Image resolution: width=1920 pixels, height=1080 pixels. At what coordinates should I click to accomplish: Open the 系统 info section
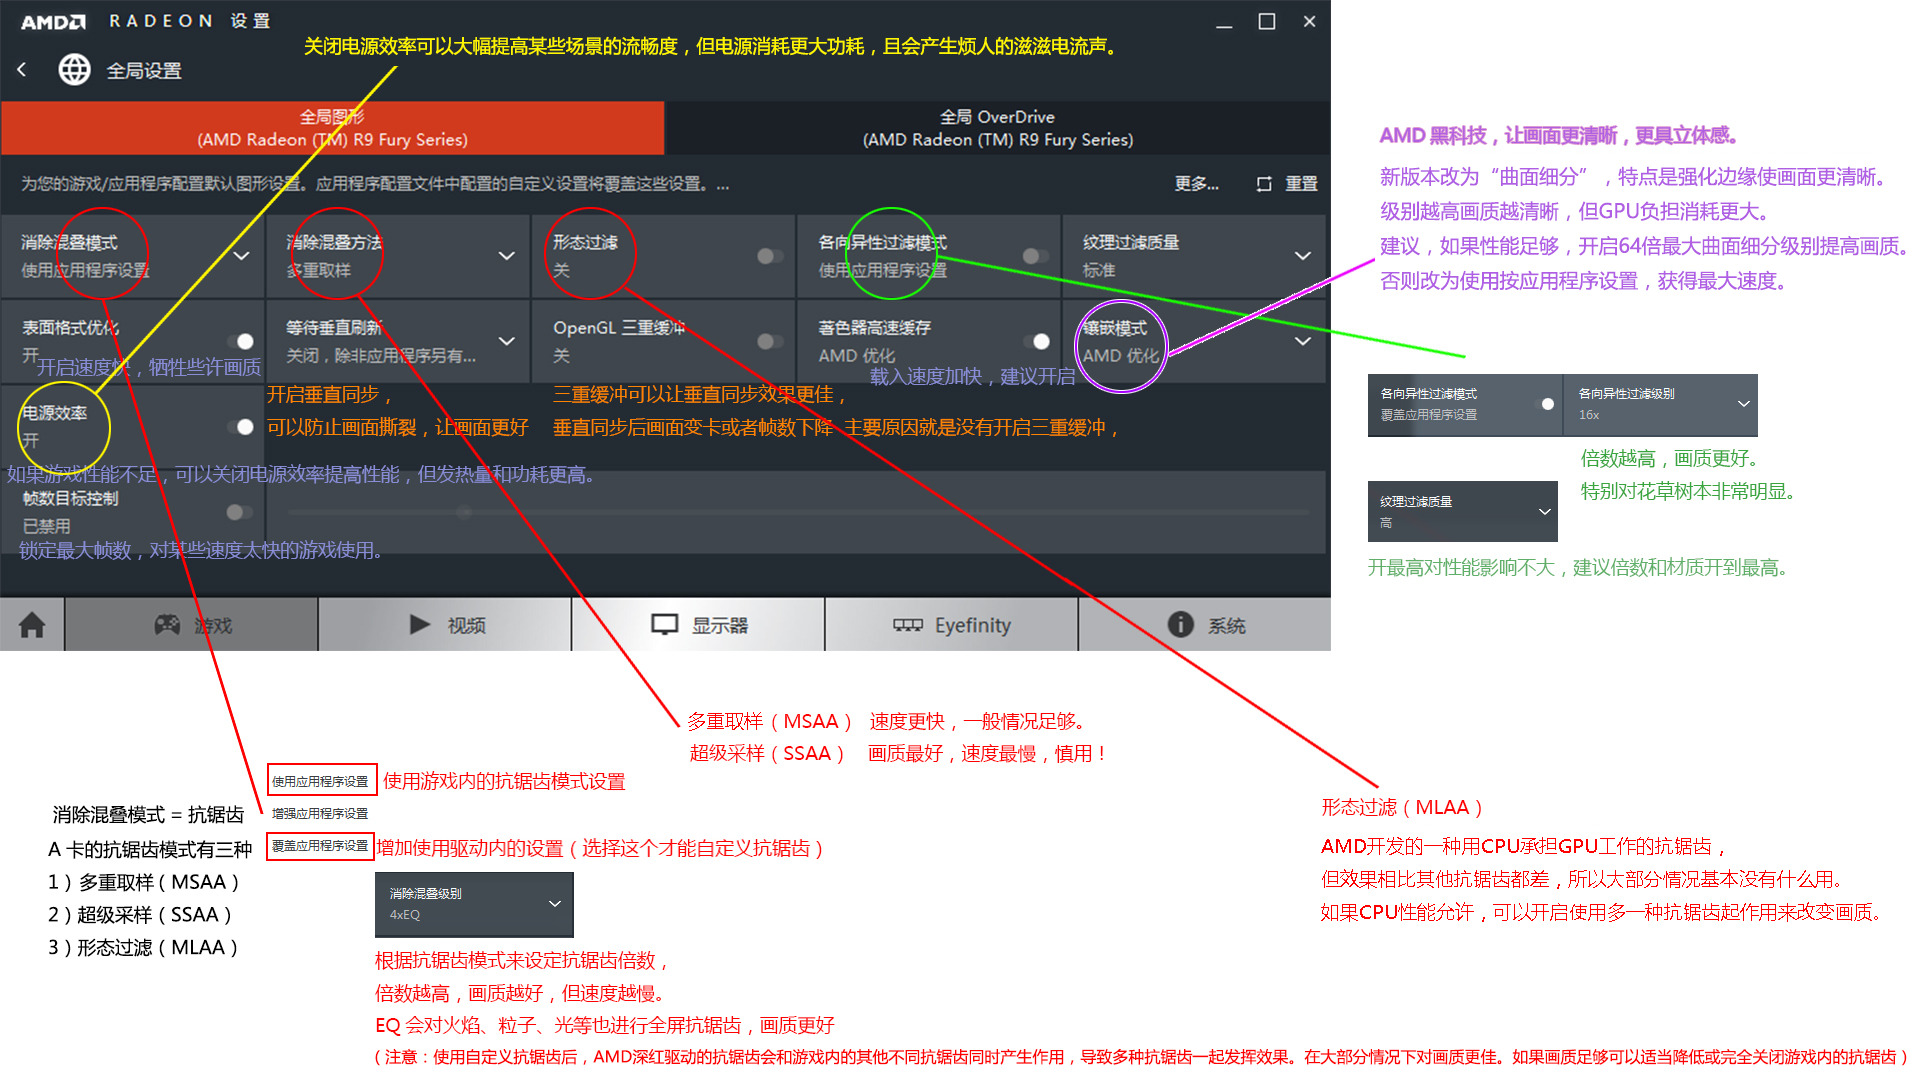[x=1205, y=625]
